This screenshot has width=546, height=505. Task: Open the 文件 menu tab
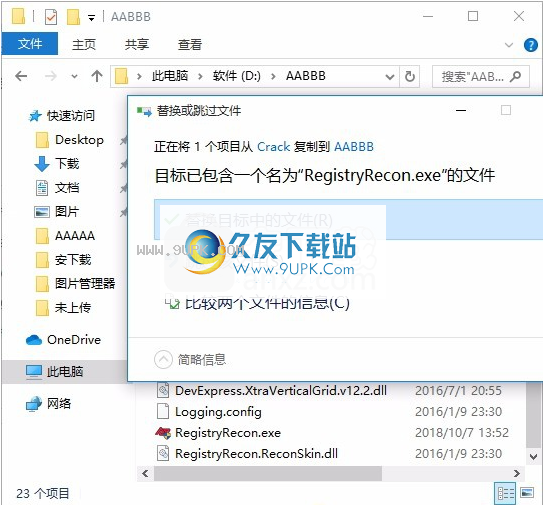click(x=30, y=44)
